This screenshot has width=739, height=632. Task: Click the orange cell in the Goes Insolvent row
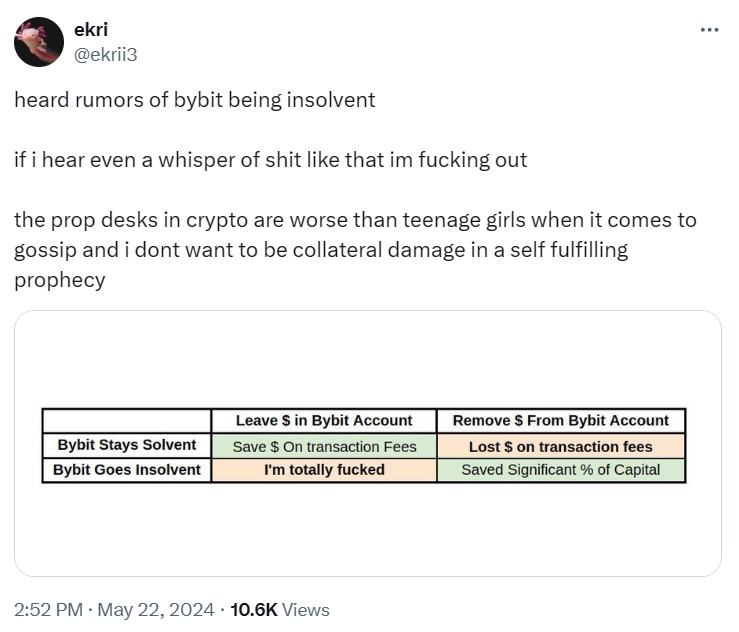point(323,469)
